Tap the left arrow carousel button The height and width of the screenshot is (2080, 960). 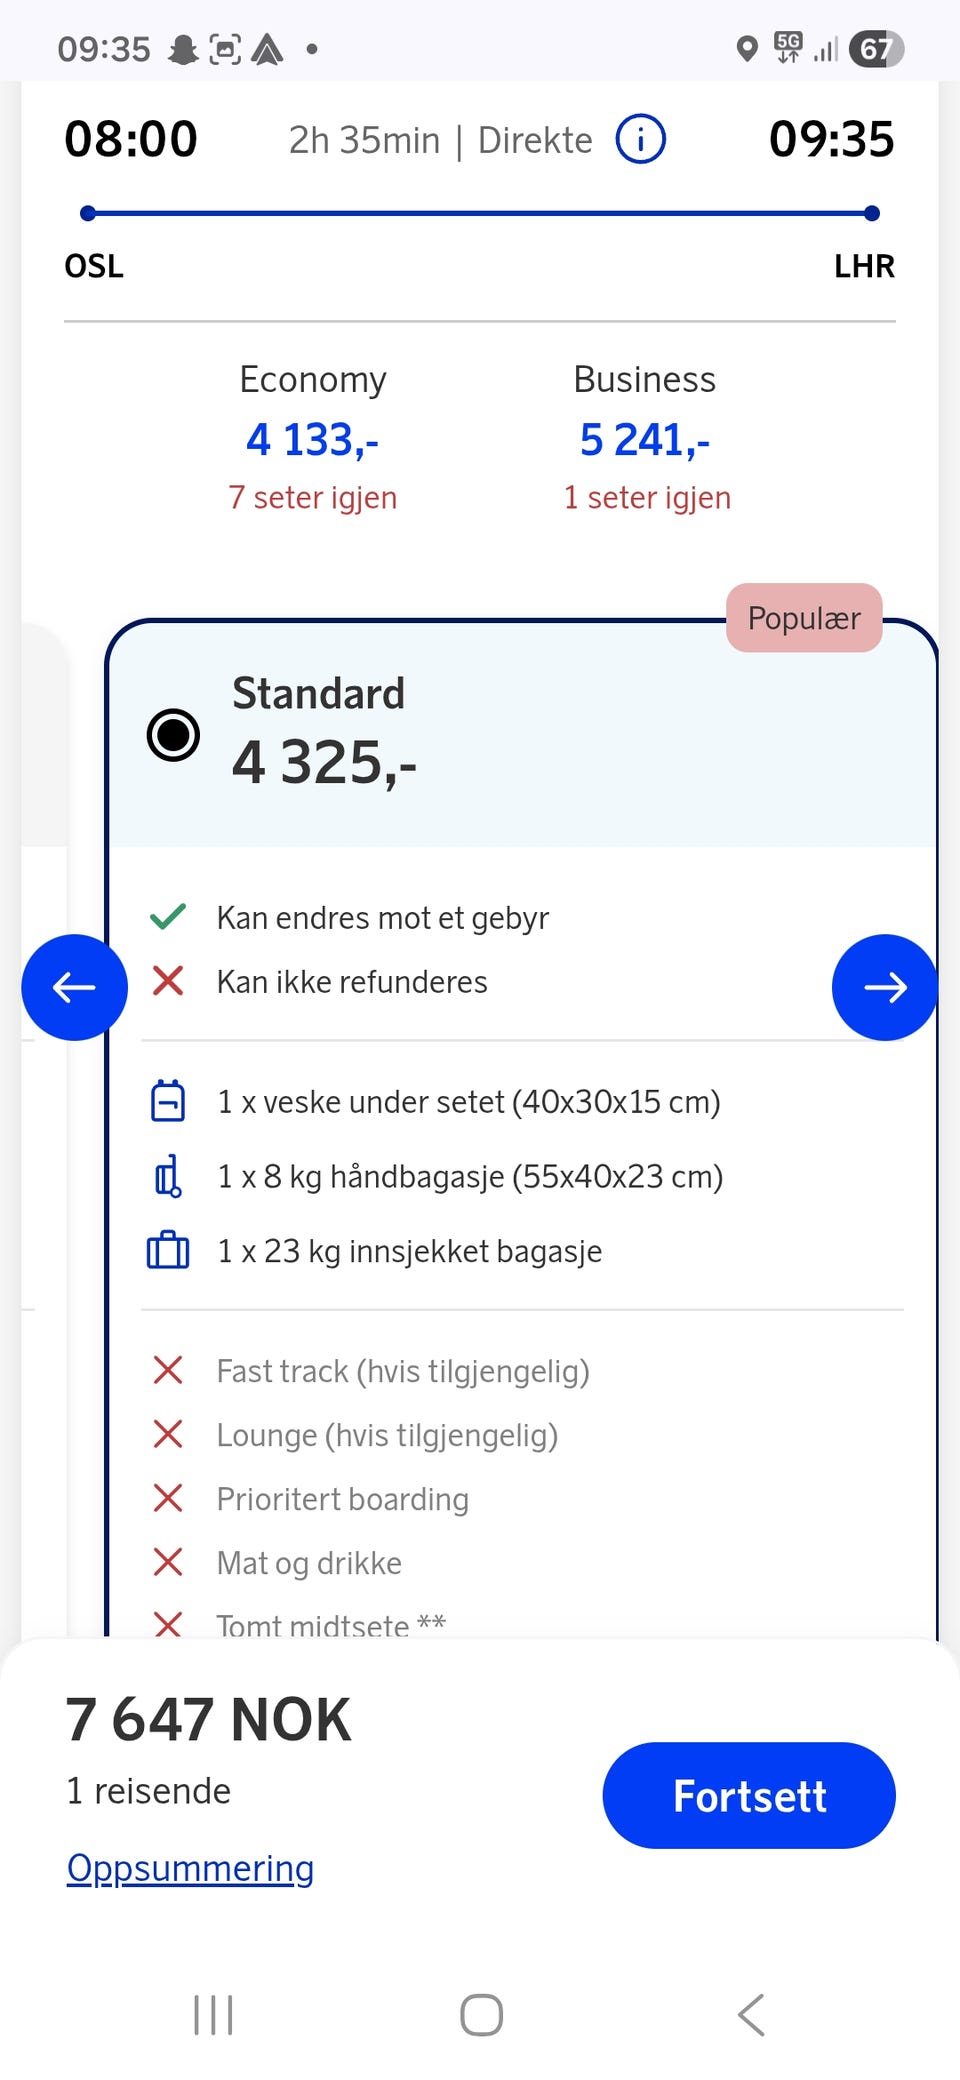(x=74, y=987)
